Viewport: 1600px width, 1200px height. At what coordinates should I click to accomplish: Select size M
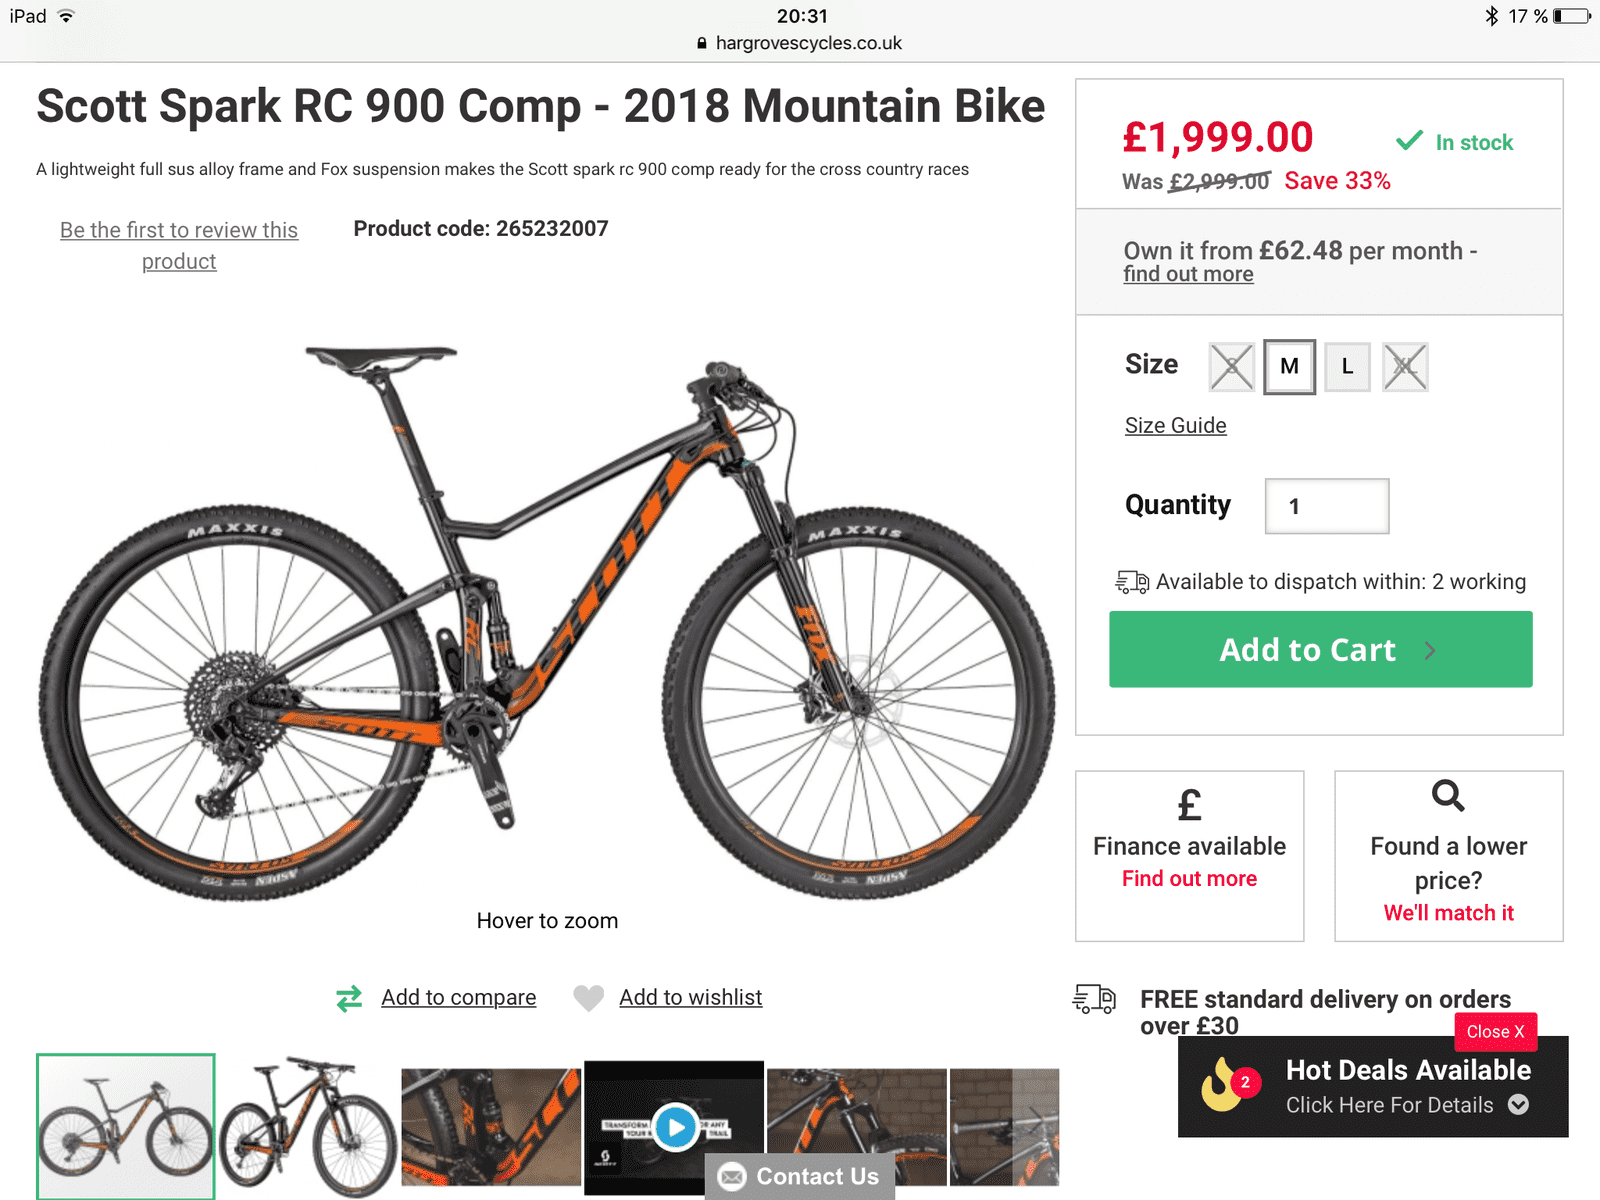[1289, 367]
